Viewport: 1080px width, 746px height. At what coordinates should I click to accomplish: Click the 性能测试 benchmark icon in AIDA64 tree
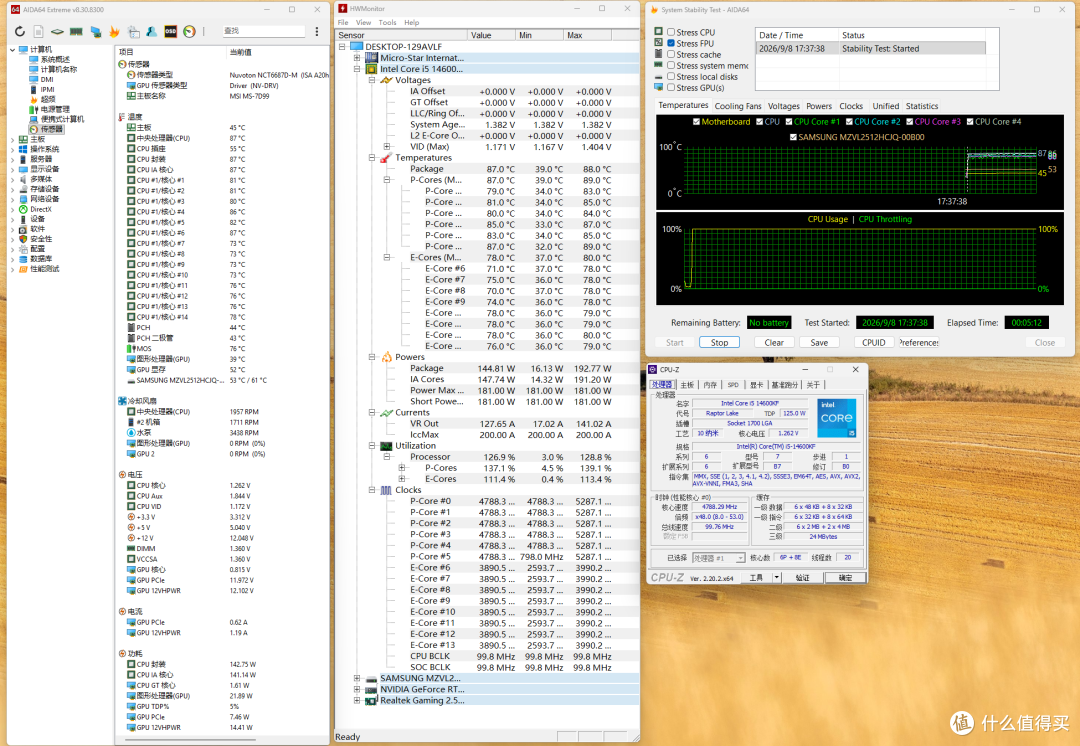pyautogui.click(x=23, y=269)
